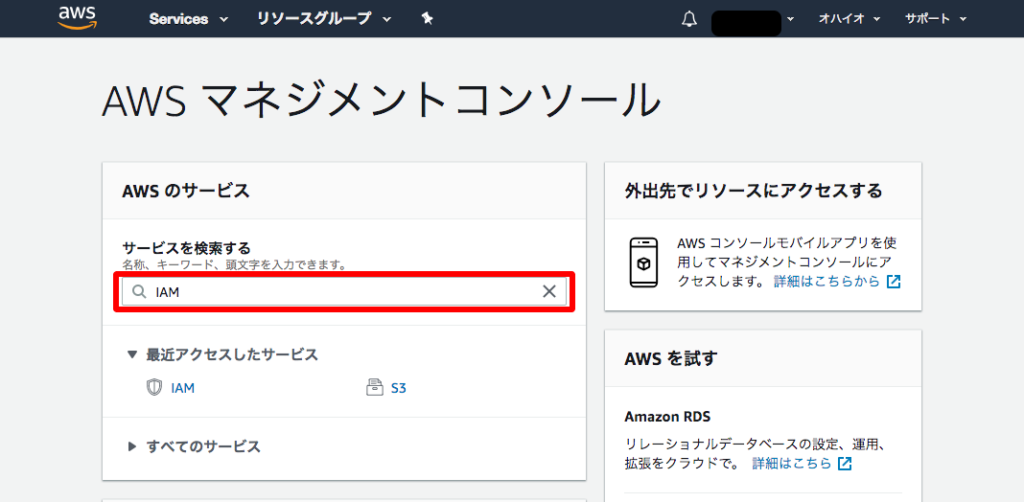Viewport: 1024px width, 502px height.
Task: Open the オハイオ region selector
Action: 850,19
